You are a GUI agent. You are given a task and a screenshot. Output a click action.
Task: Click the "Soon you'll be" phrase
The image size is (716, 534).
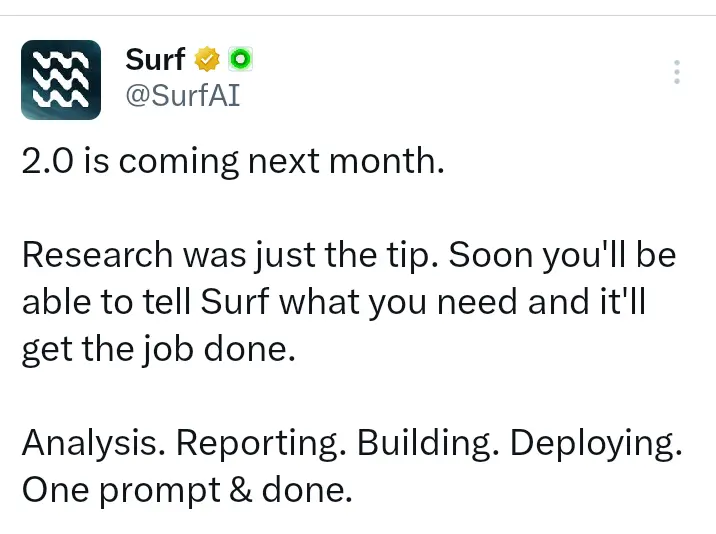(x=562, y=255)
